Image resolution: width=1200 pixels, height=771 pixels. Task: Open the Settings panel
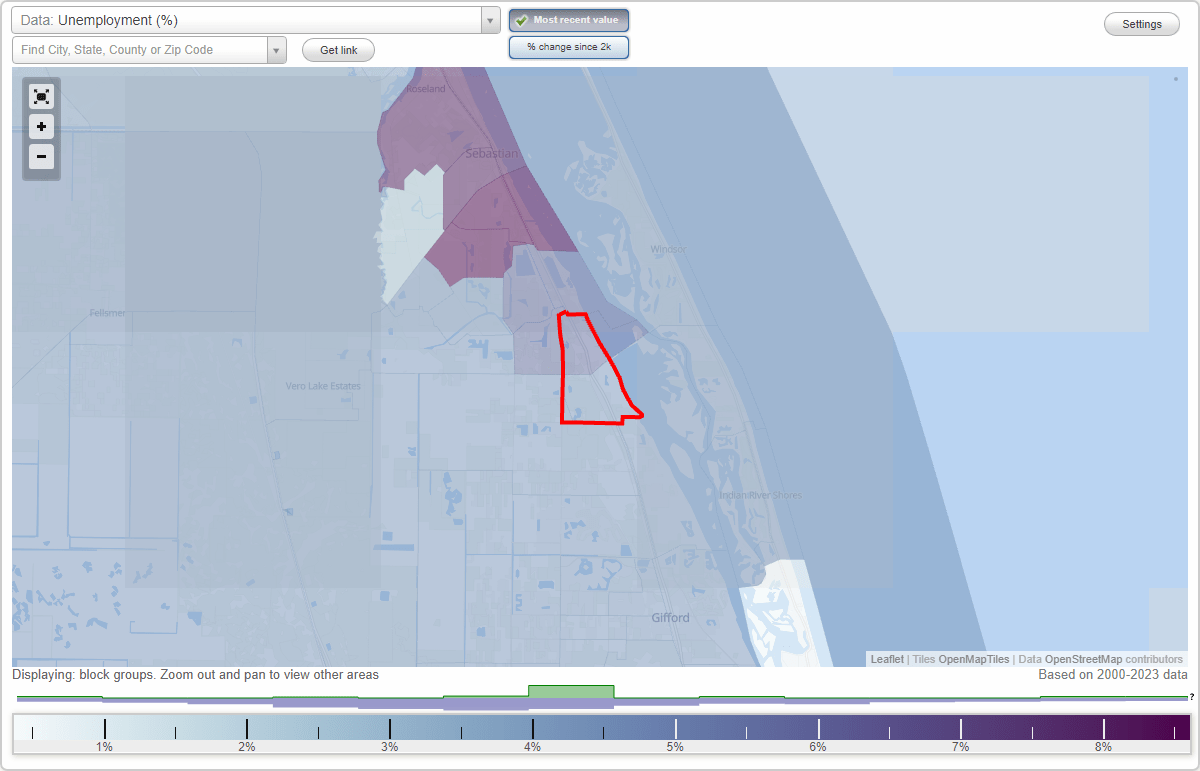tap(1141, 23)
